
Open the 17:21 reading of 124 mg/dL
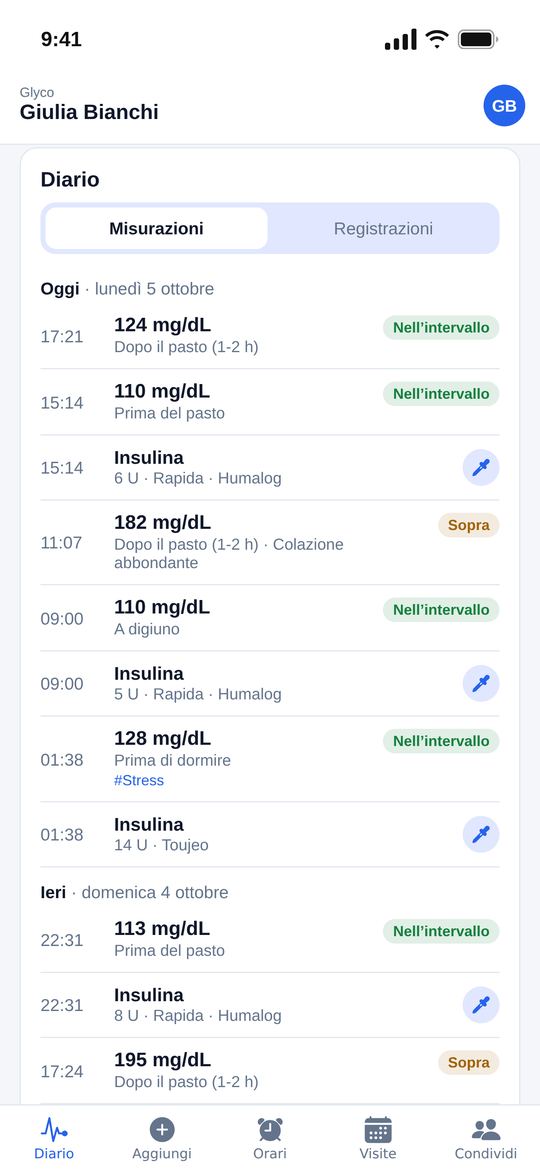270,336
